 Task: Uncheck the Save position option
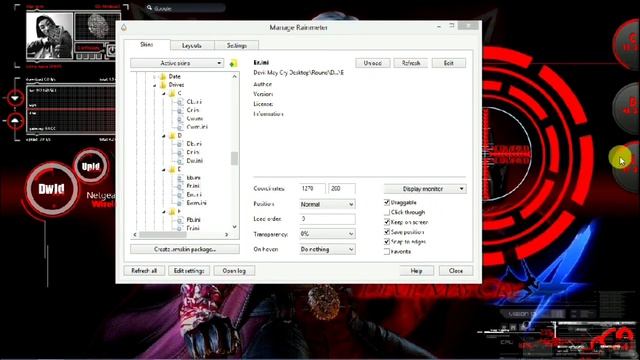pos(387,232)
